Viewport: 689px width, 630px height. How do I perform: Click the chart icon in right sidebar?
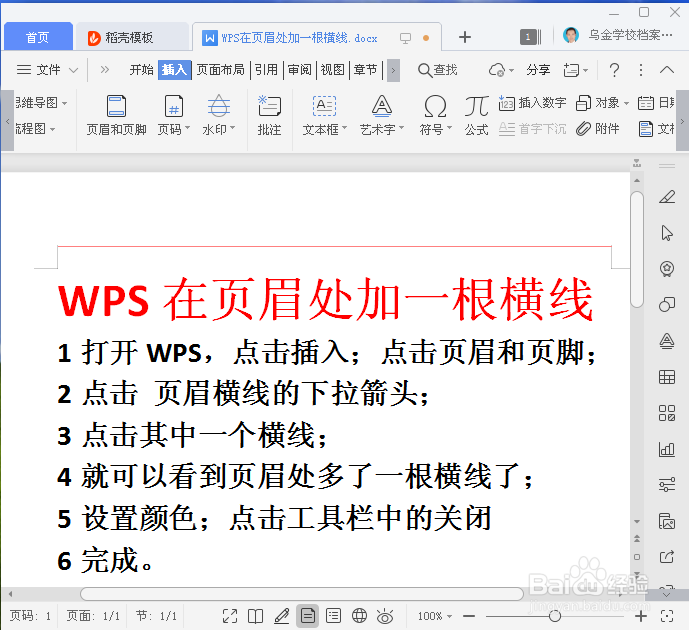667,449
